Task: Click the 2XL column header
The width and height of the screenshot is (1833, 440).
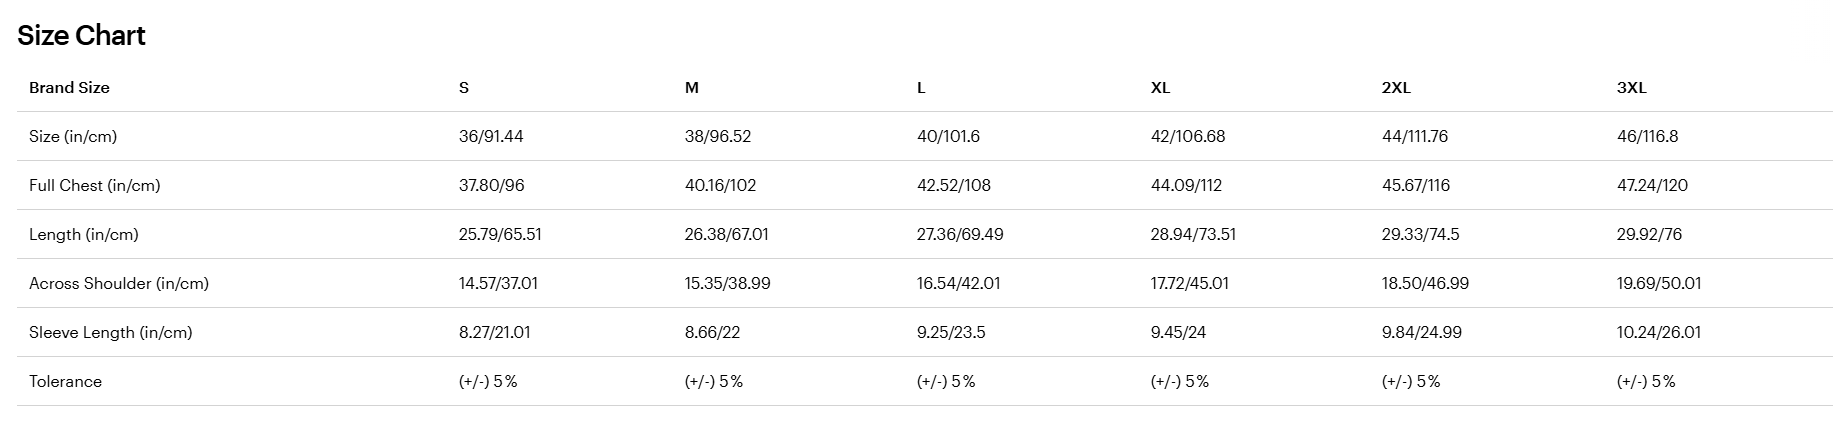Action: 1396,87
